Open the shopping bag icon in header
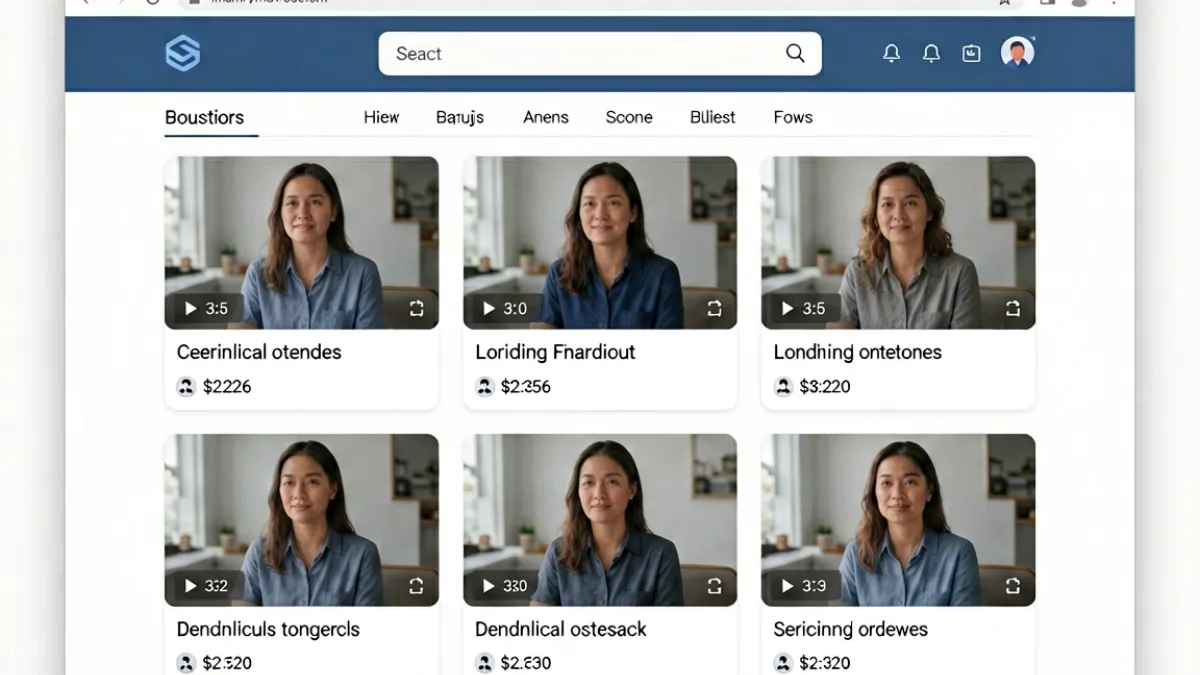Viewport: 1200px width, 675px height. [x=971, y=54]
